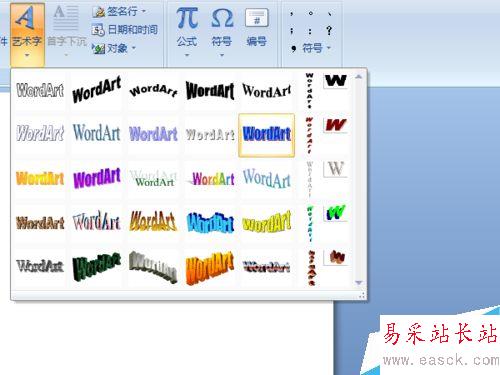Select the italic outlined WordArt style
The image size is (500, 375).
(x=40, y=134)
